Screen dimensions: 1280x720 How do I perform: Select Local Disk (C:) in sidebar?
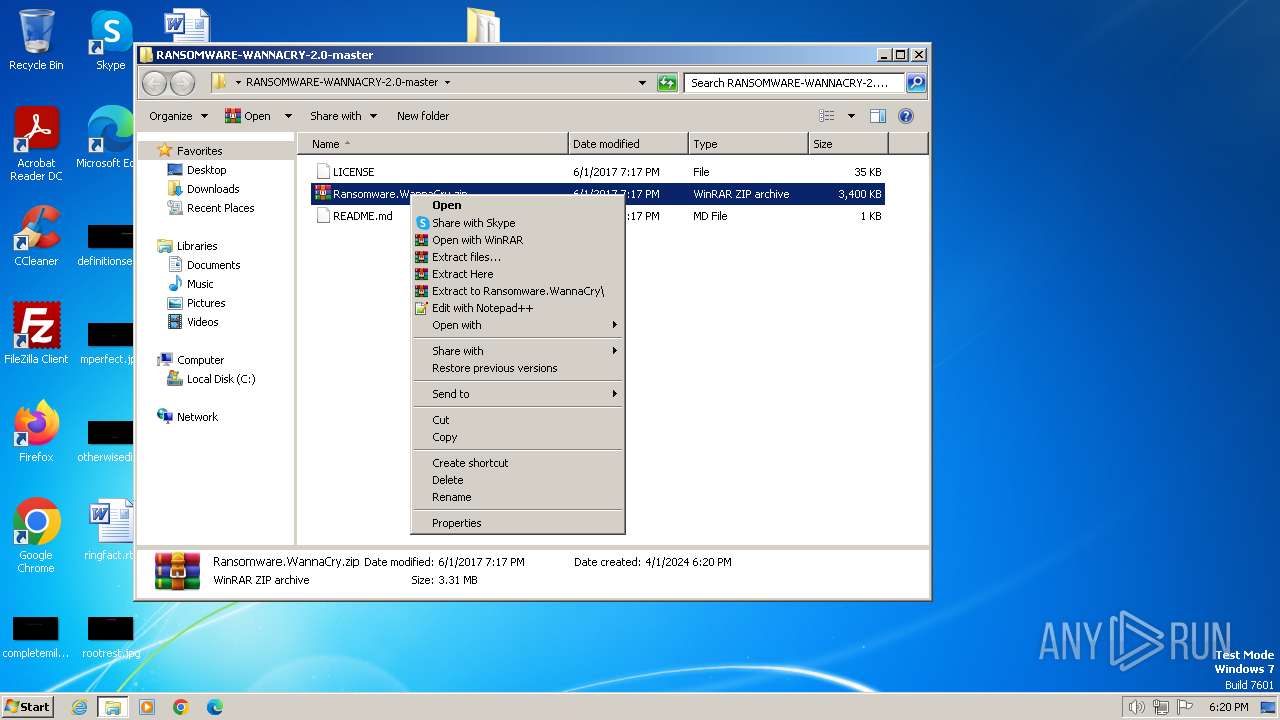pyautogui.click(x=221, y=379)
